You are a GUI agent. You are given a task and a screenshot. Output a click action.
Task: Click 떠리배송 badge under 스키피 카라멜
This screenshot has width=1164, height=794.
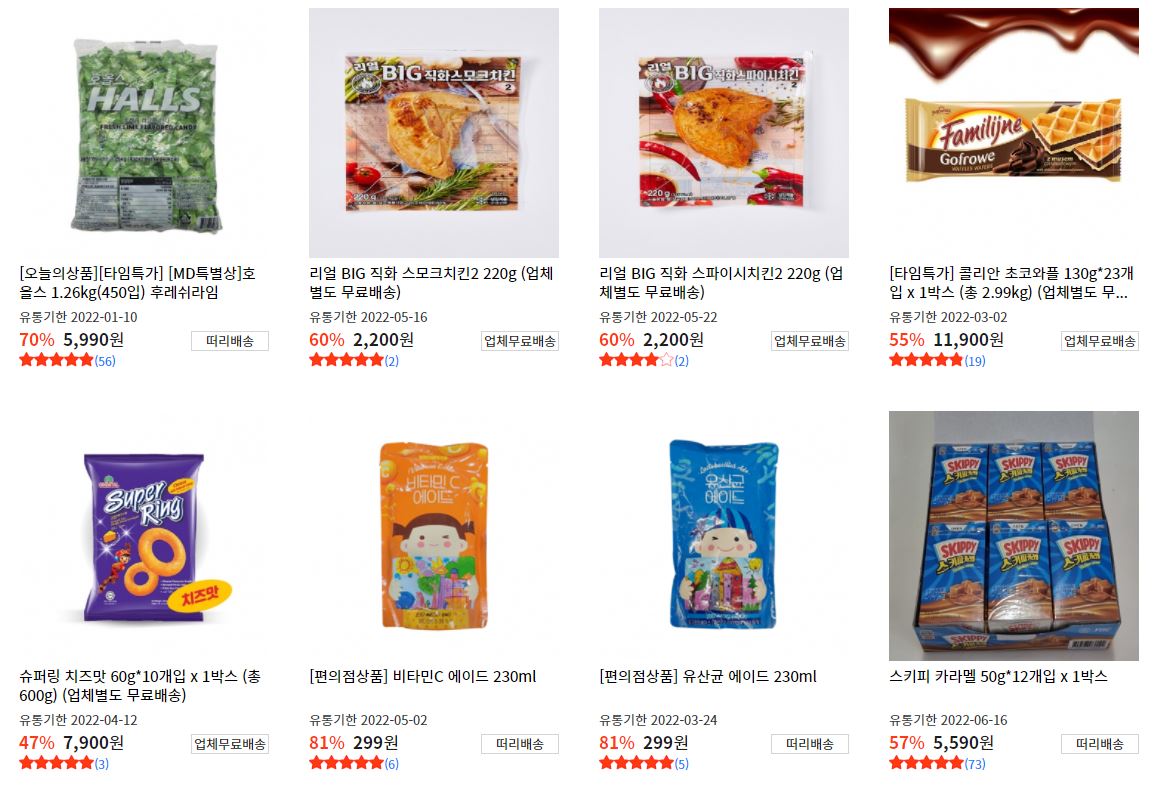1099,744
